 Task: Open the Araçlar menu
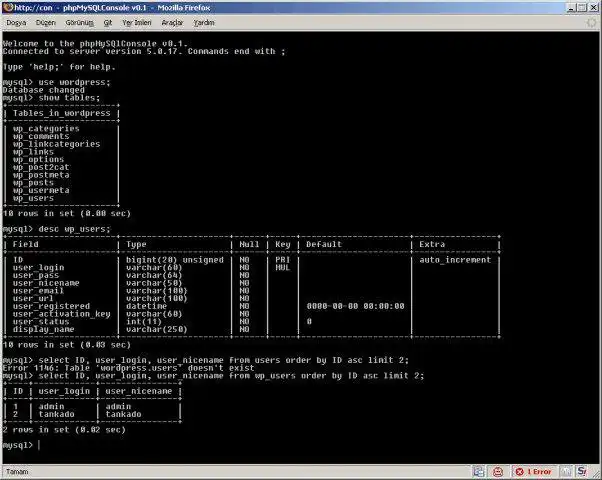tap(172, 23)
